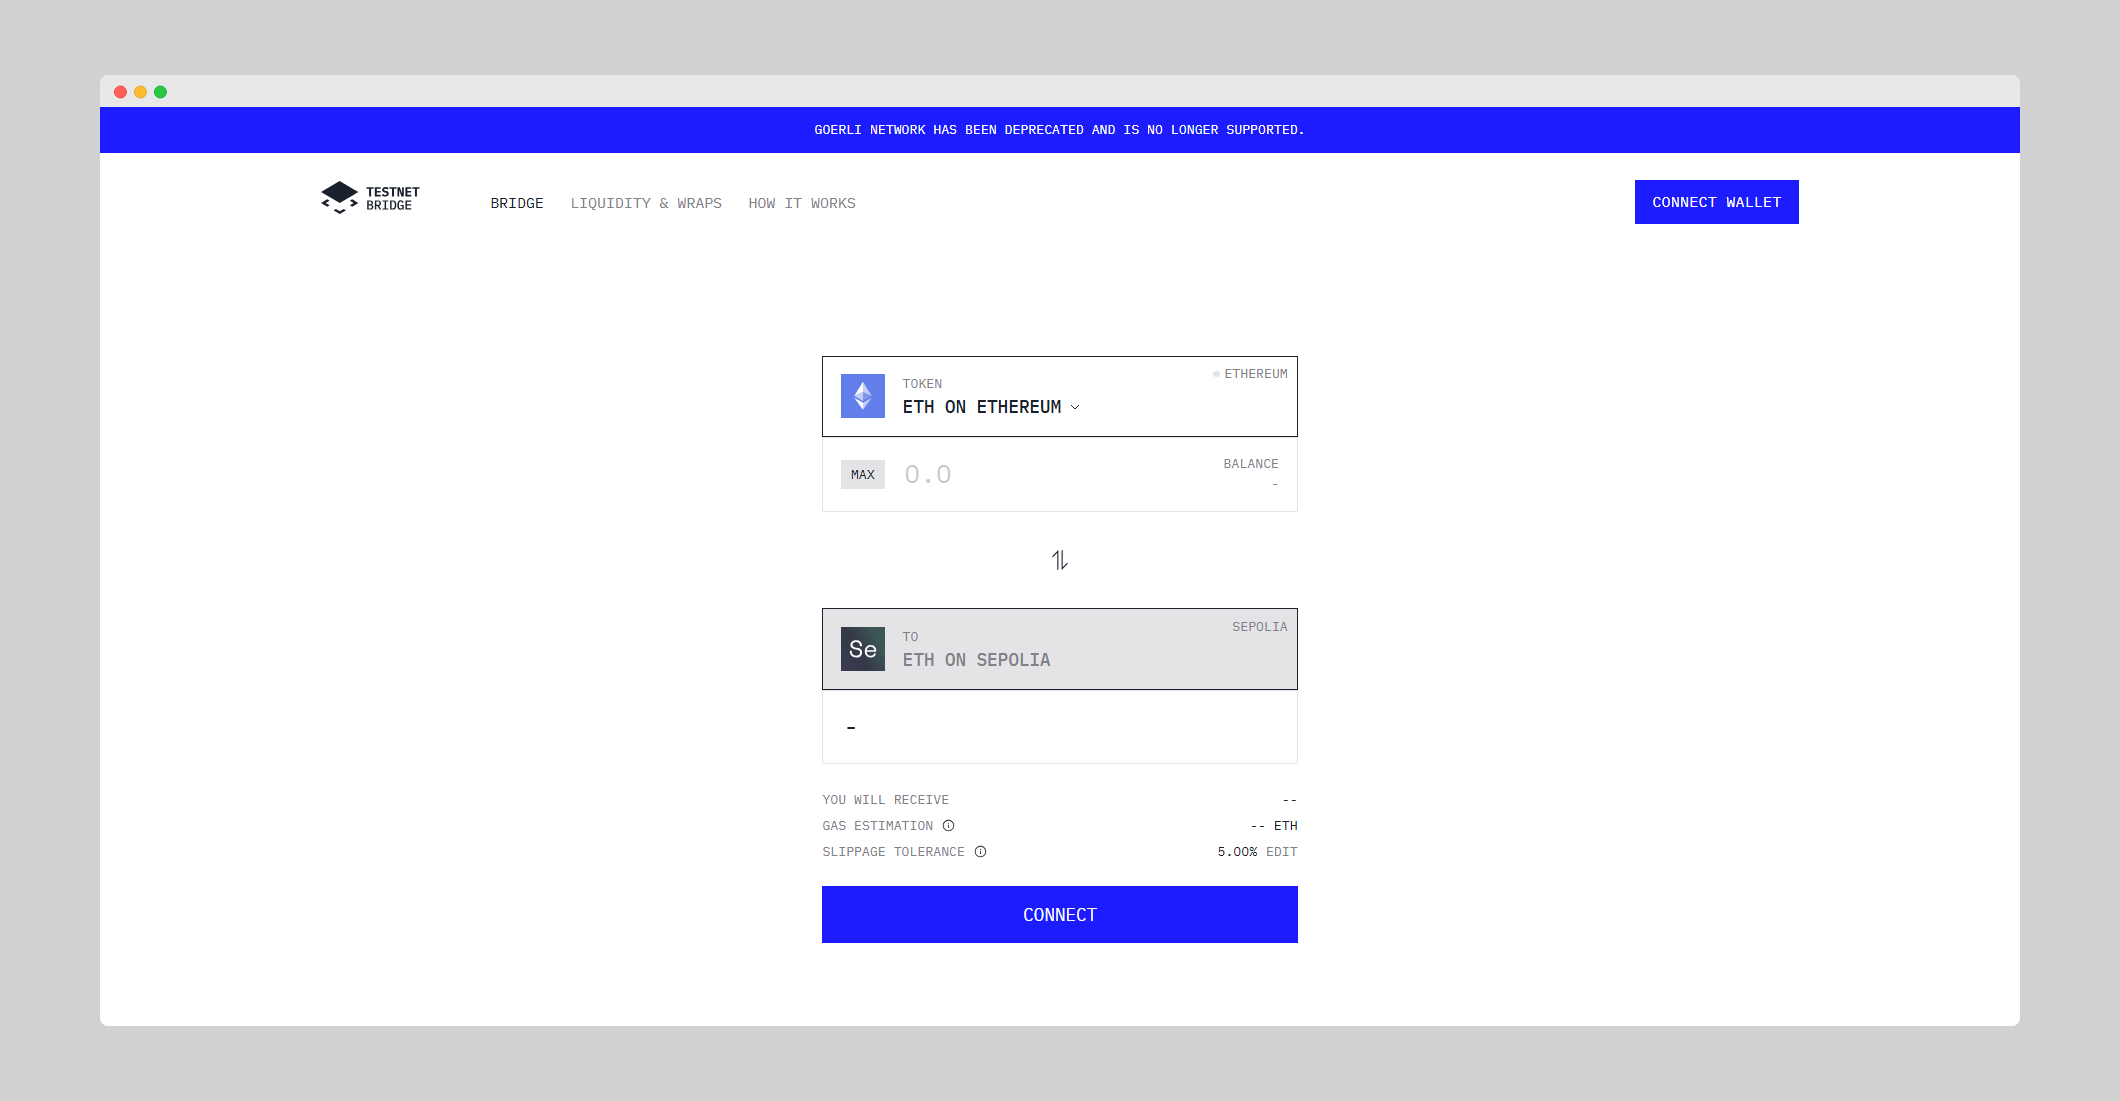The height and width of the screenshot is (1101, 2120).
Task: Click the Testnet Bridge logo
Action: tap(370, 198)
